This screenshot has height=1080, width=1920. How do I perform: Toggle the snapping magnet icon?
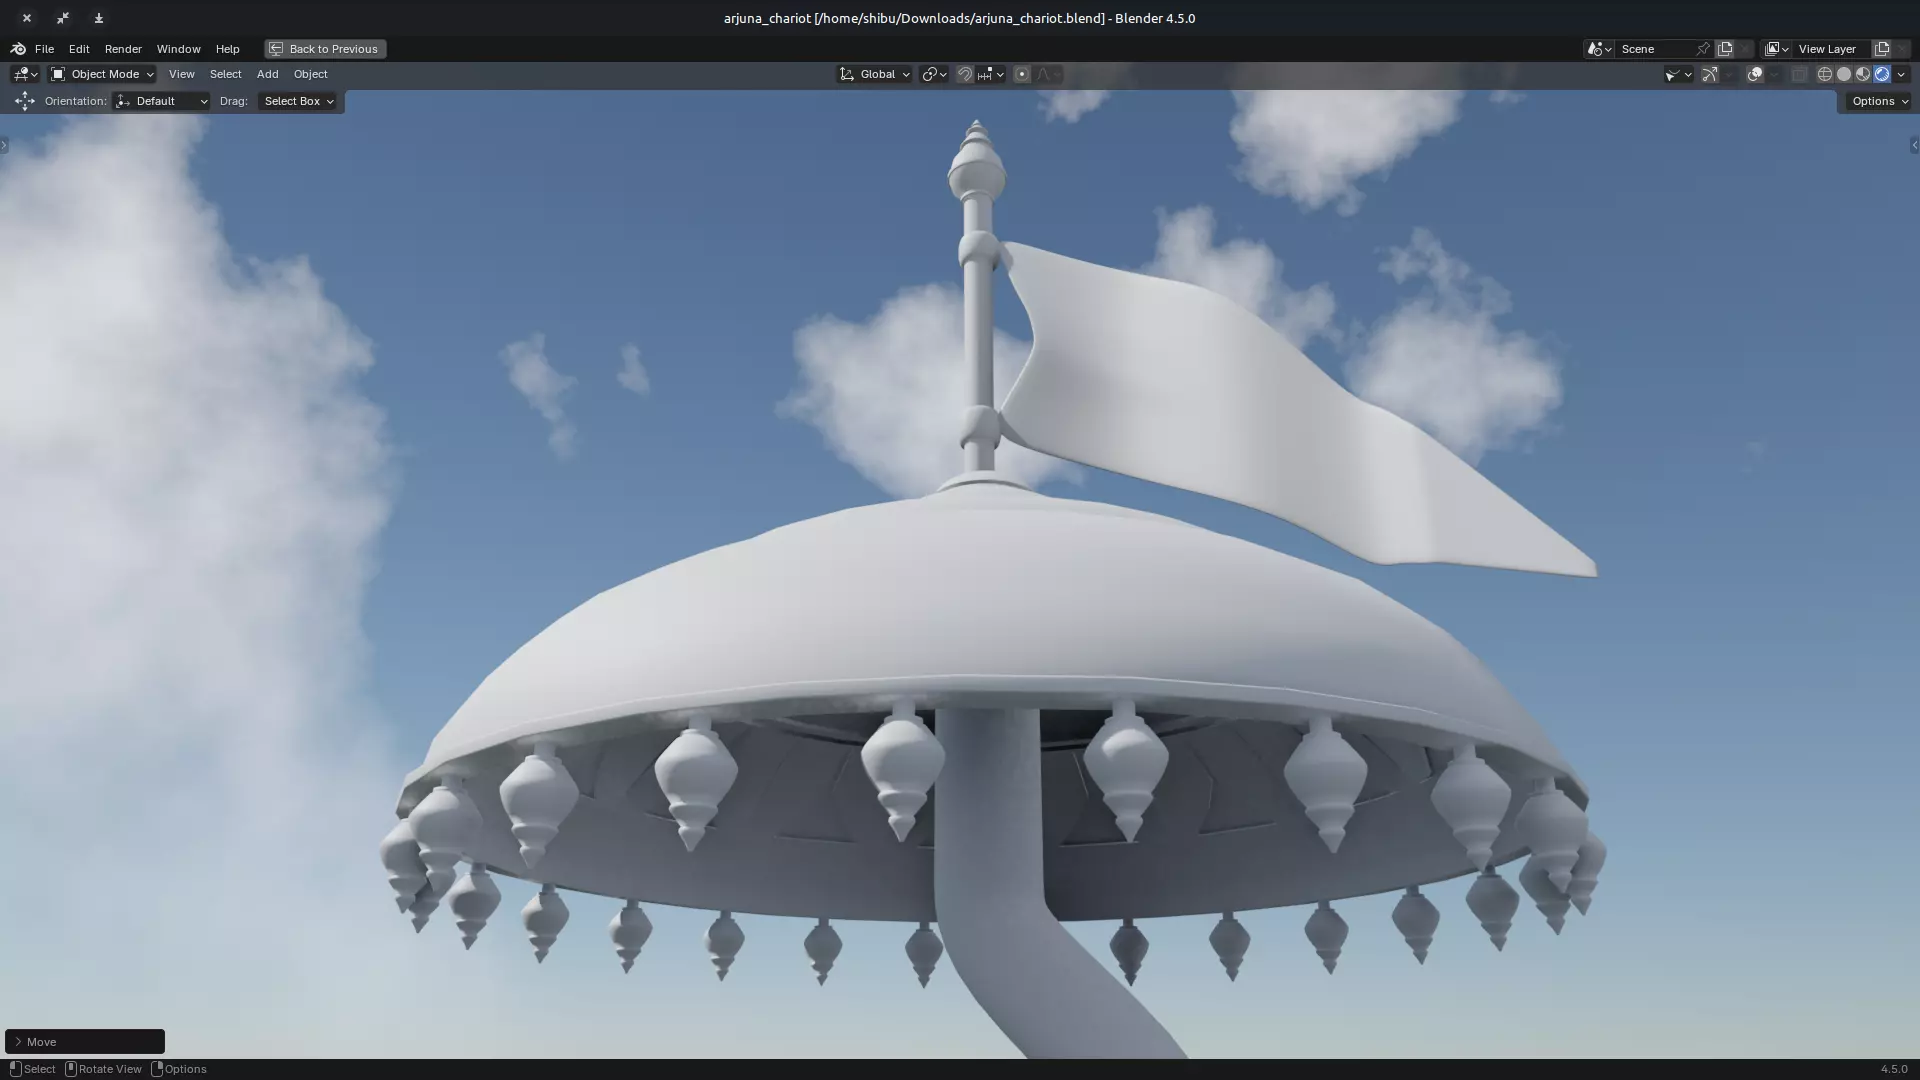[x=964, y=74]
